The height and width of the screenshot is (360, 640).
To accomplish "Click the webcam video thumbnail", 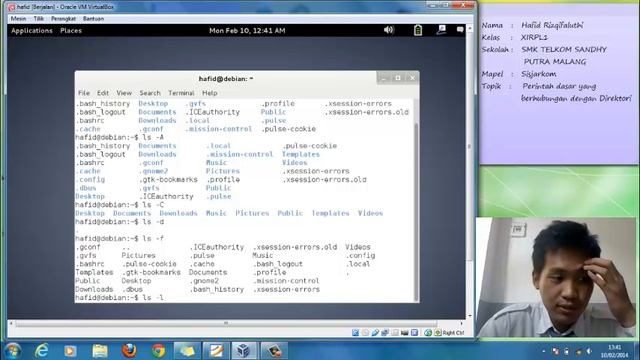I will click(556, 278).
